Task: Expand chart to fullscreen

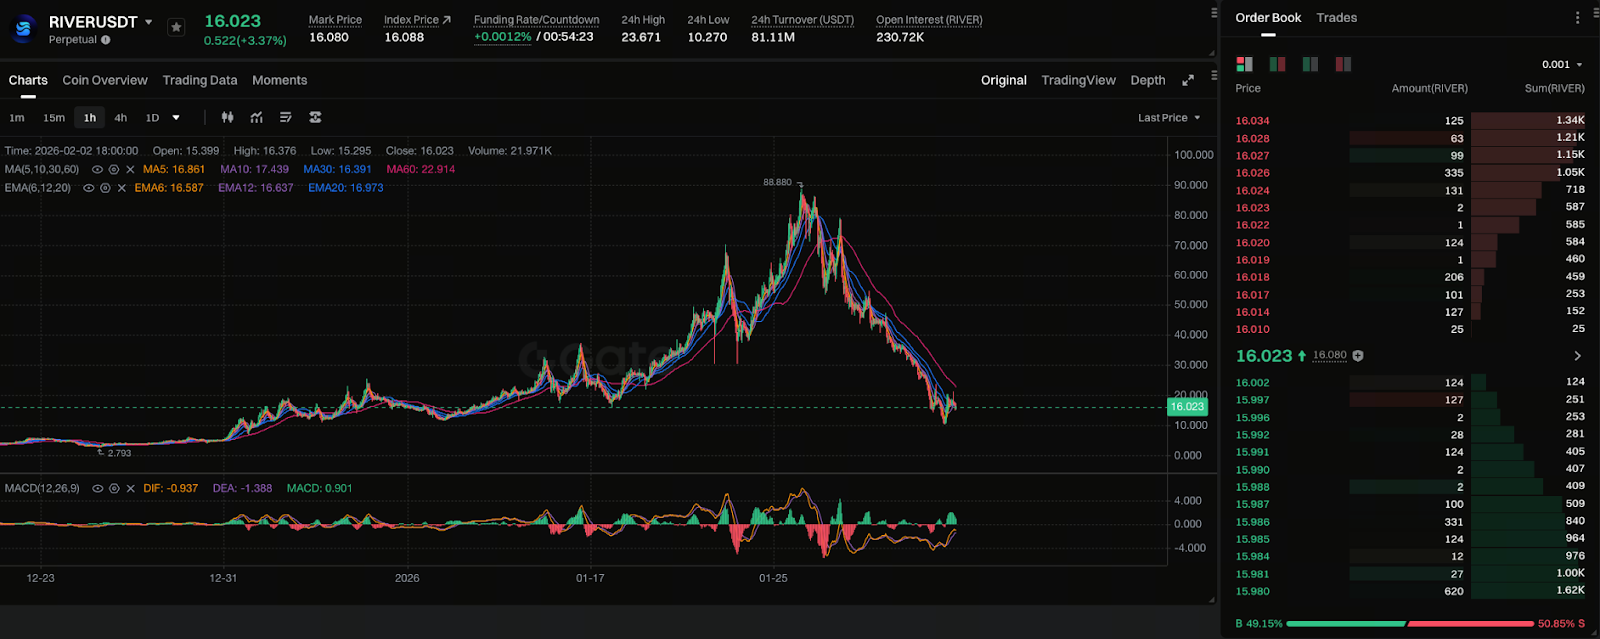Action: coord(1188,81)
